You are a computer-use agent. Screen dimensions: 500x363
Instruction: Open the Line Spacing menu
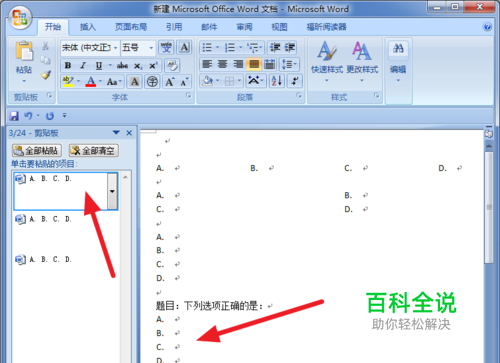289,64
